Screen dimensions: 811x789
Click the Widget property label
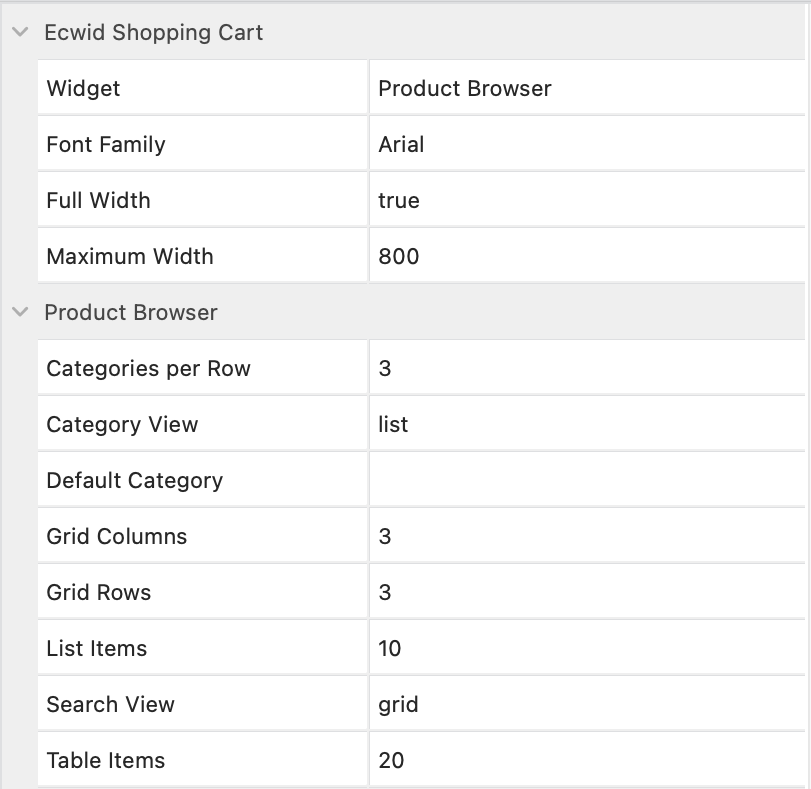[82, 88]
